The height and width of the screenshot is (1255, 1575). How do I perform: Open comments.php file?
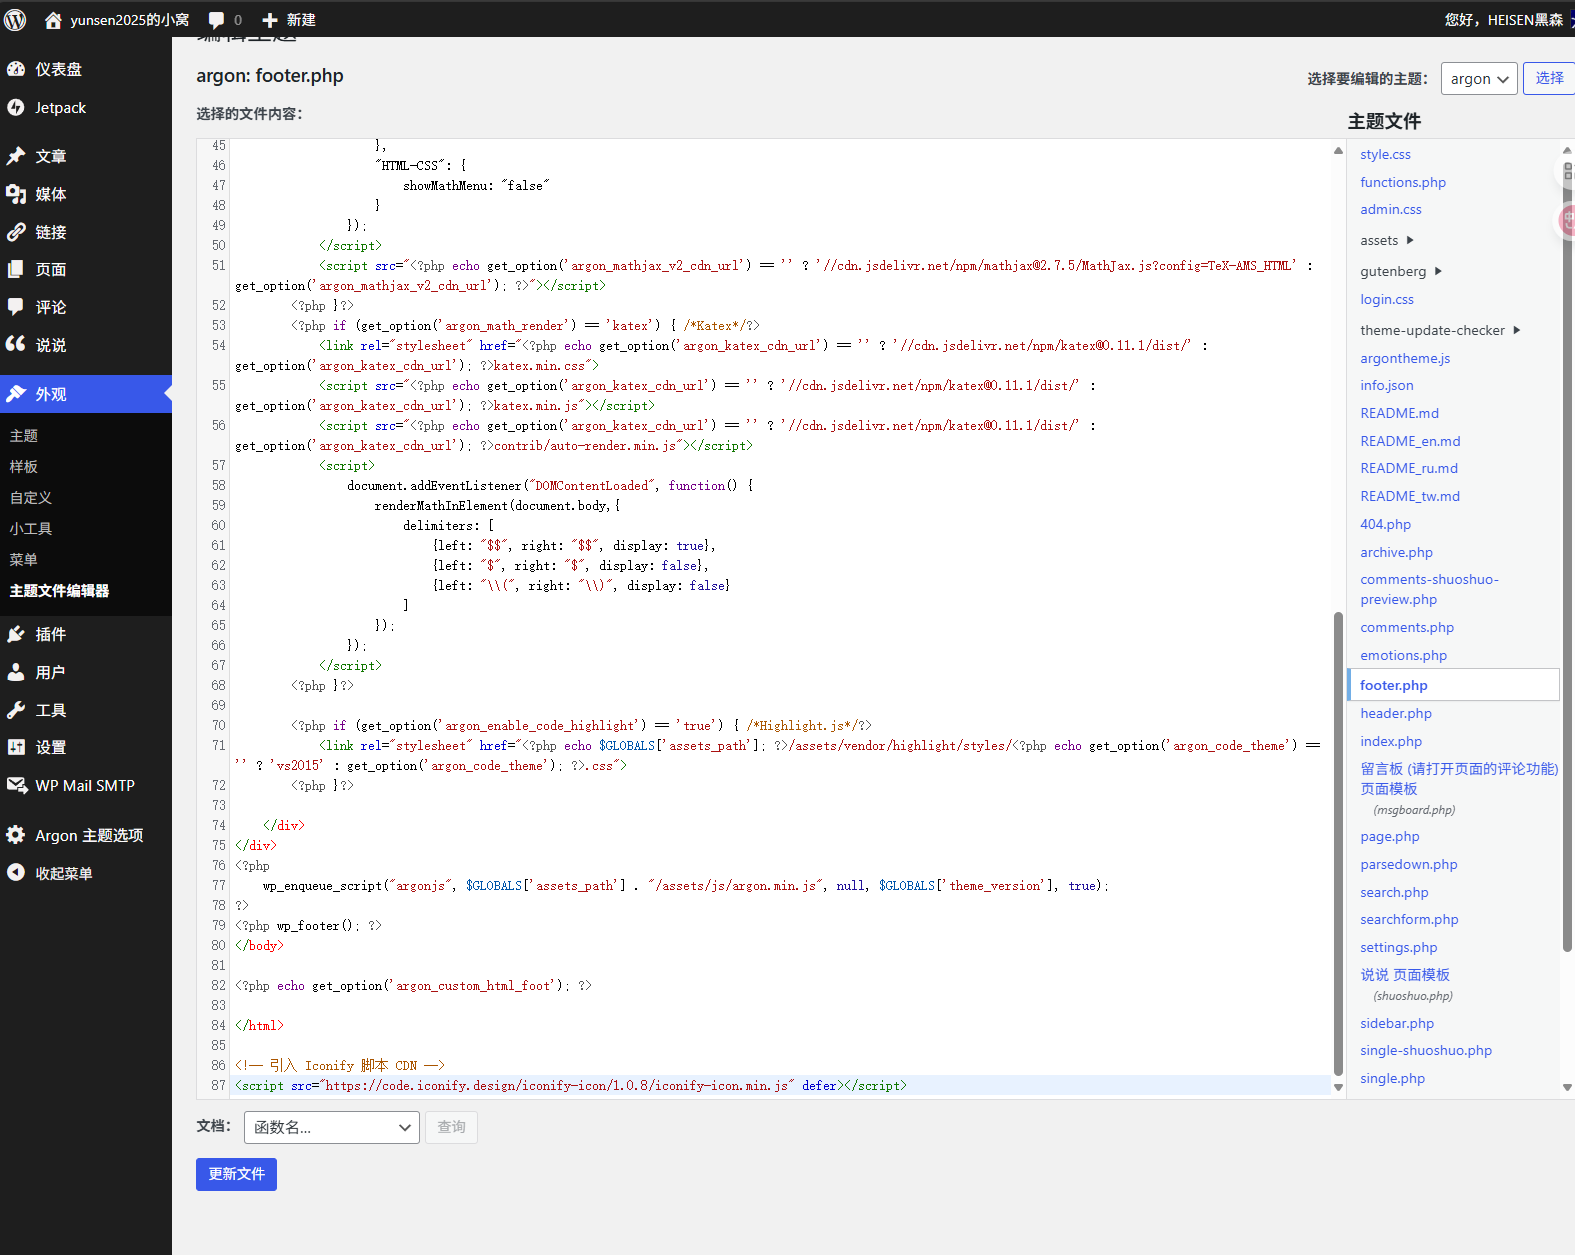pyautogui.click(x=1407, y=627)
